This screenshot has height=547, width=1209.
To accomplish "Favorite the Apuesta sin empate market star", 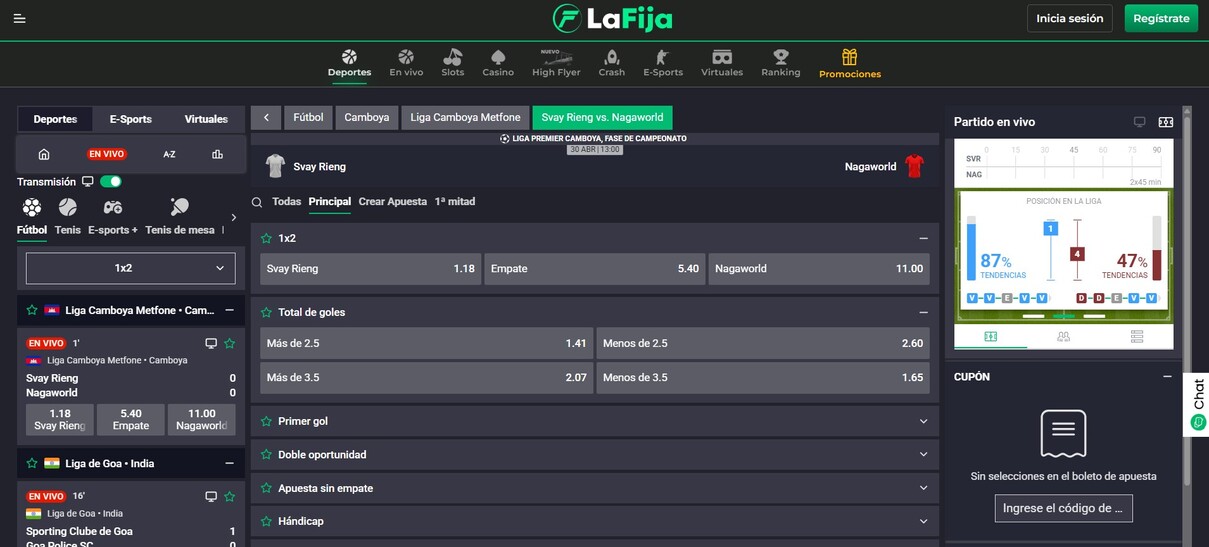I will 266,488.
